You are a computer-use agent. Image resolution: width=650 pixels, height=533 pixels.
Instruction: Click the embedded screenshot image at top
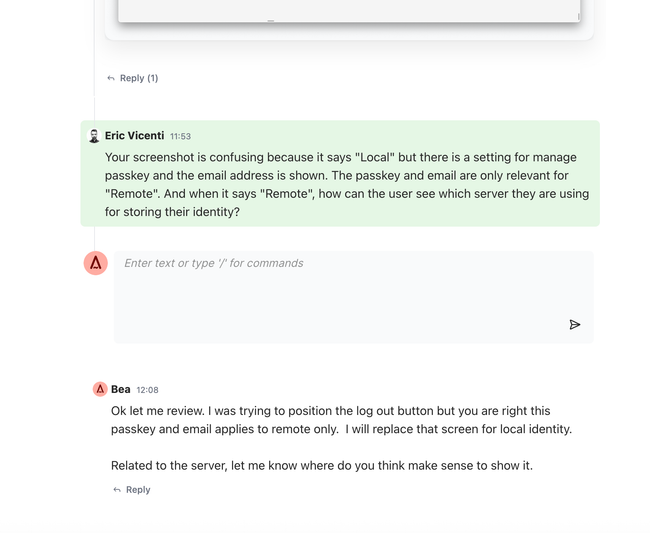[x=349, y=9]
